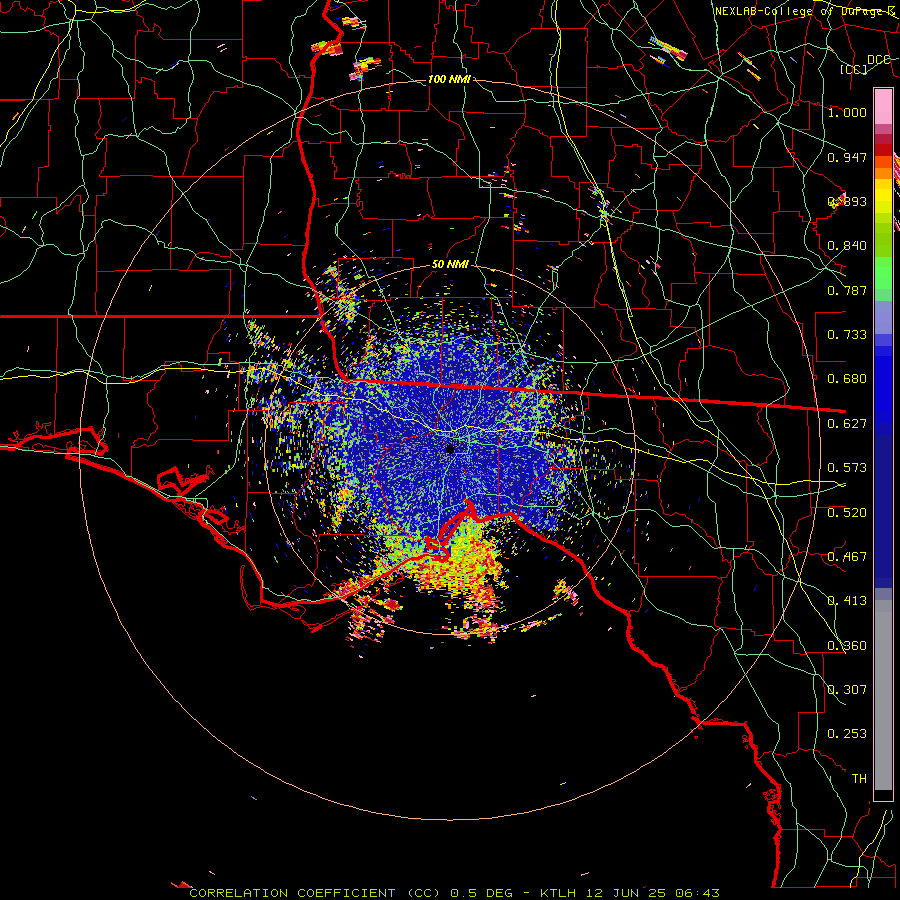Select the 0.680 scale label
The image size is (900, 900).
point(847,379)
